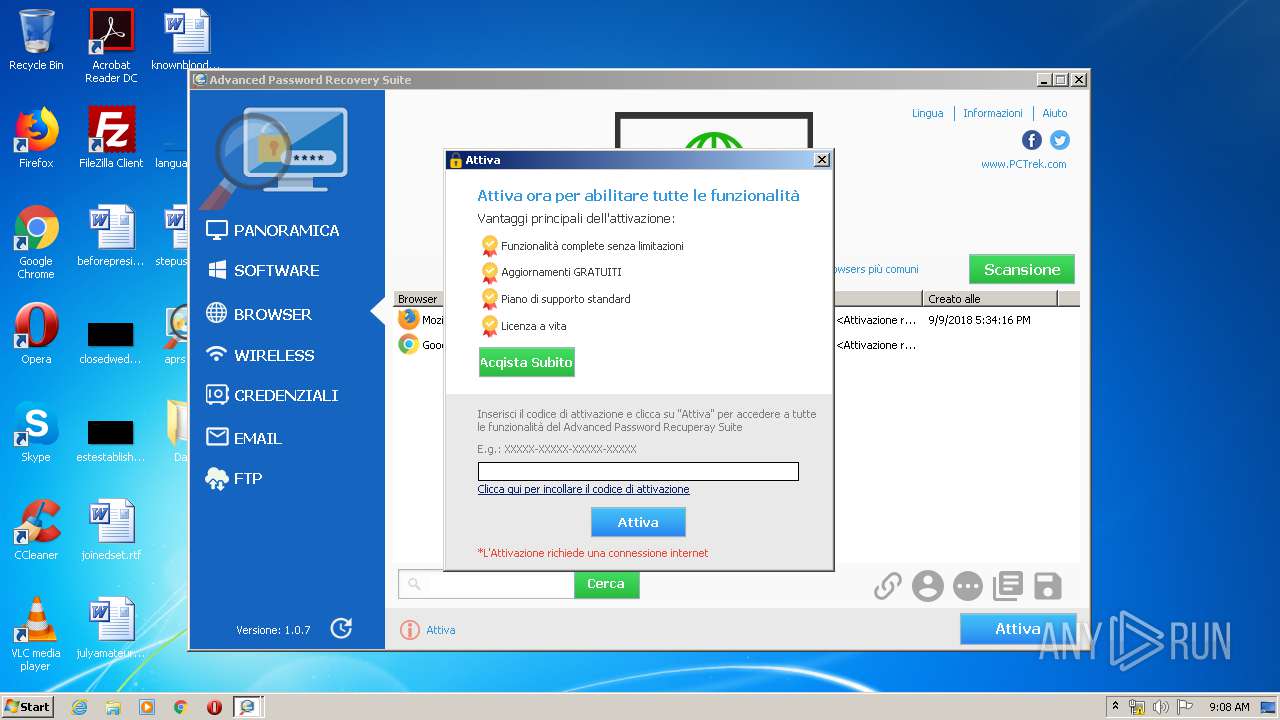Open Google Chrome desktop shortcut

(36, 242)
